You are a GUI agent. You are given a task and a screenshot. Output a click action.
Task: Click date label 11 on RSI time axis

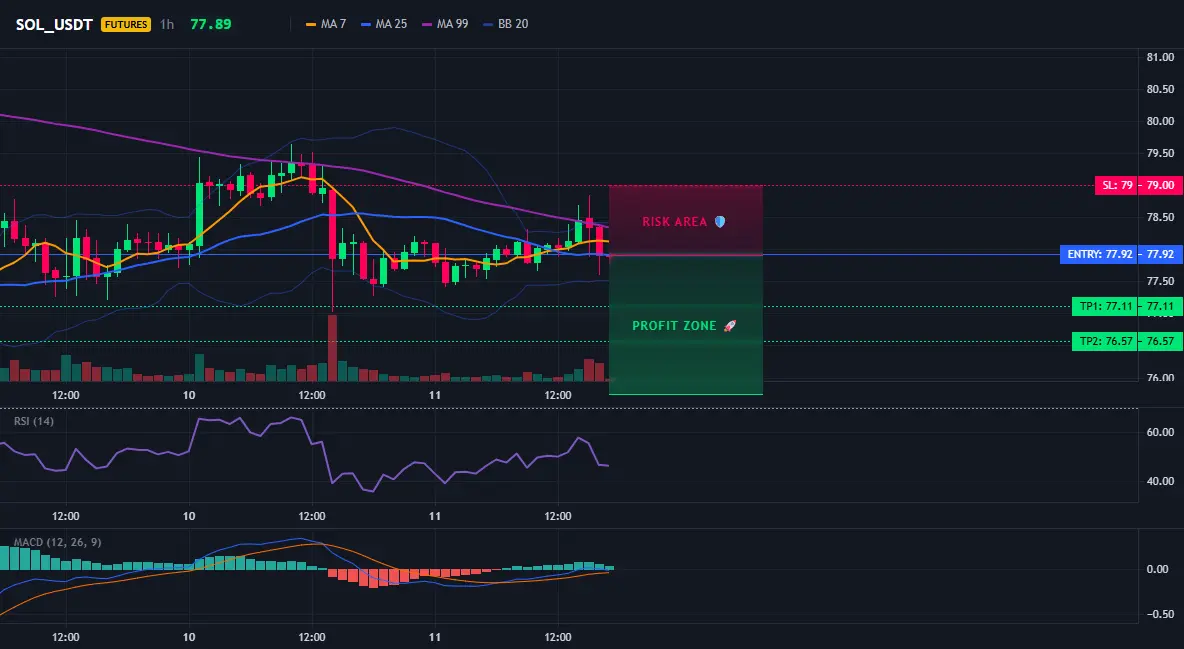(435, 516)
